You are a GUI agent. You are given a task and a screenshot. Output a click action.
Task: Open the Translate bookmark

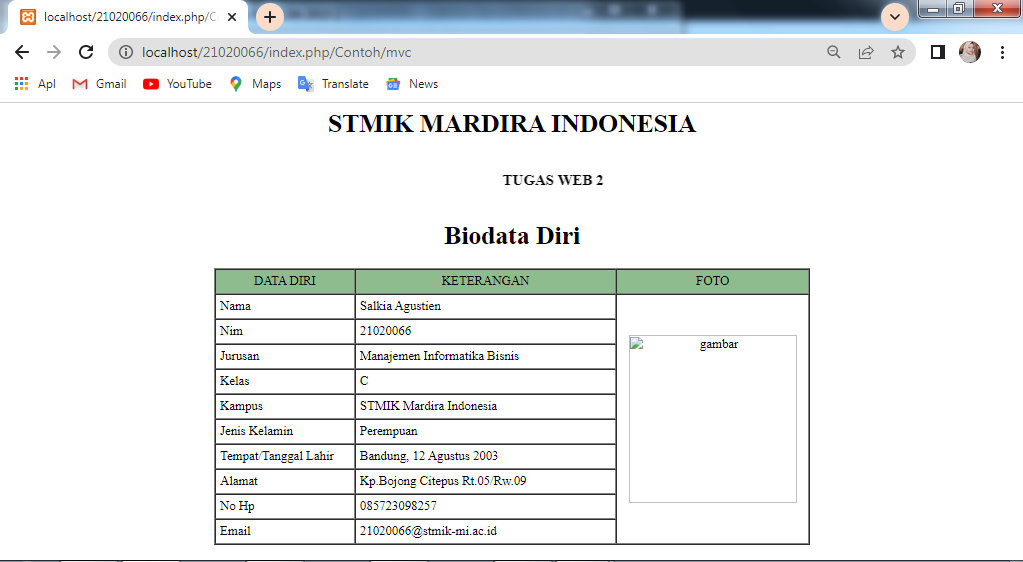pos(333,84)
